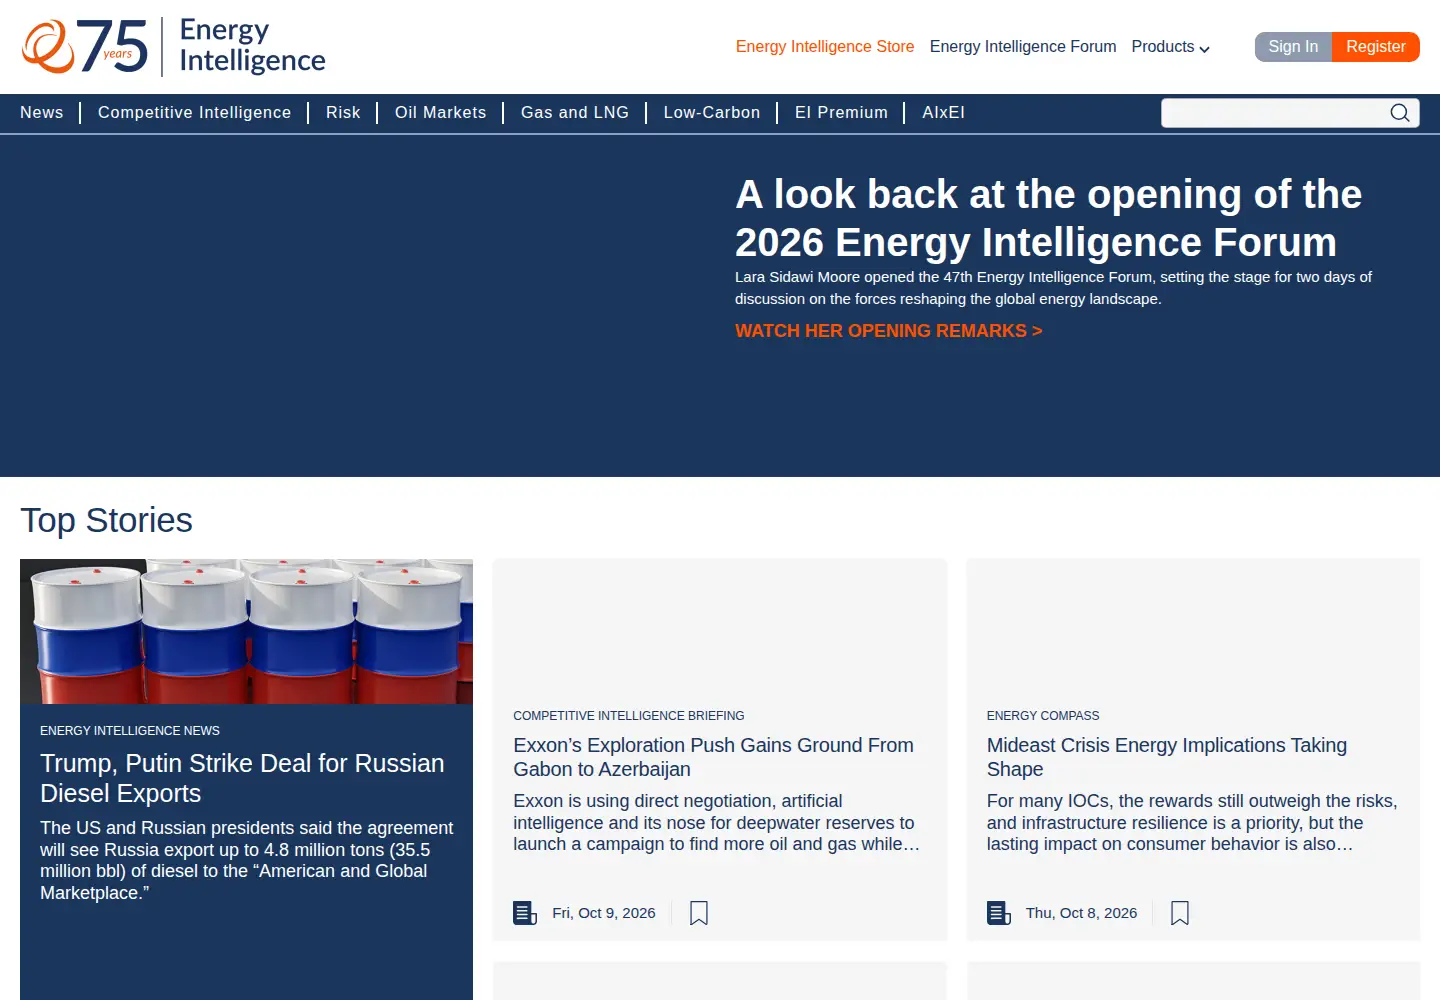Viewport: 1440px width, 1000px height.
Task: Expand the Products dropdown
Action: pos(1170,47)
